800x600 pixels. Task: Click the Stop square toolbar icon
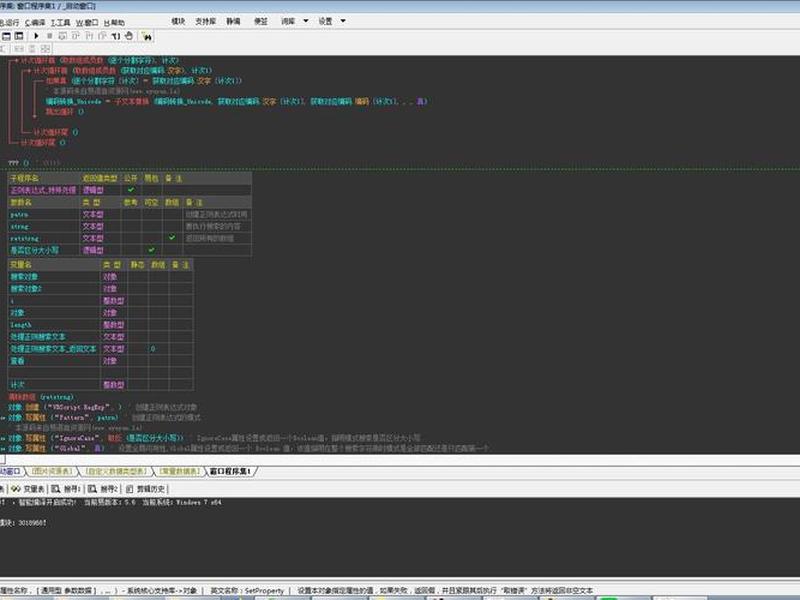click(x=49, y=36)
